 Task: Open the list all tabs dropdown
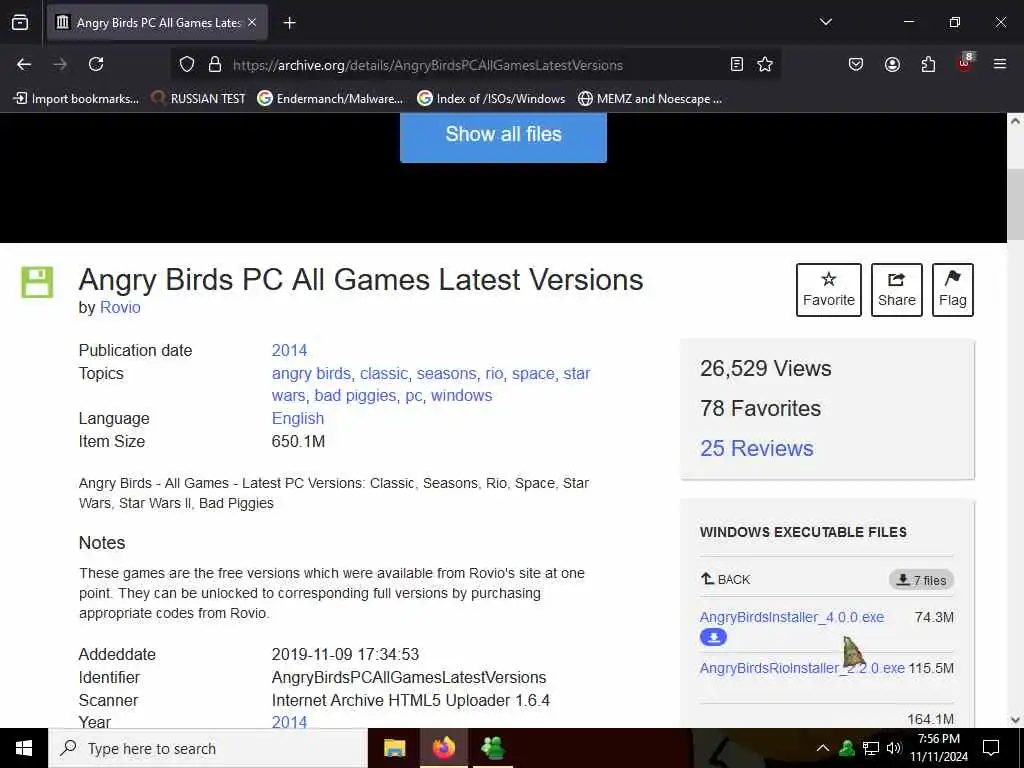tap(825, 22)
